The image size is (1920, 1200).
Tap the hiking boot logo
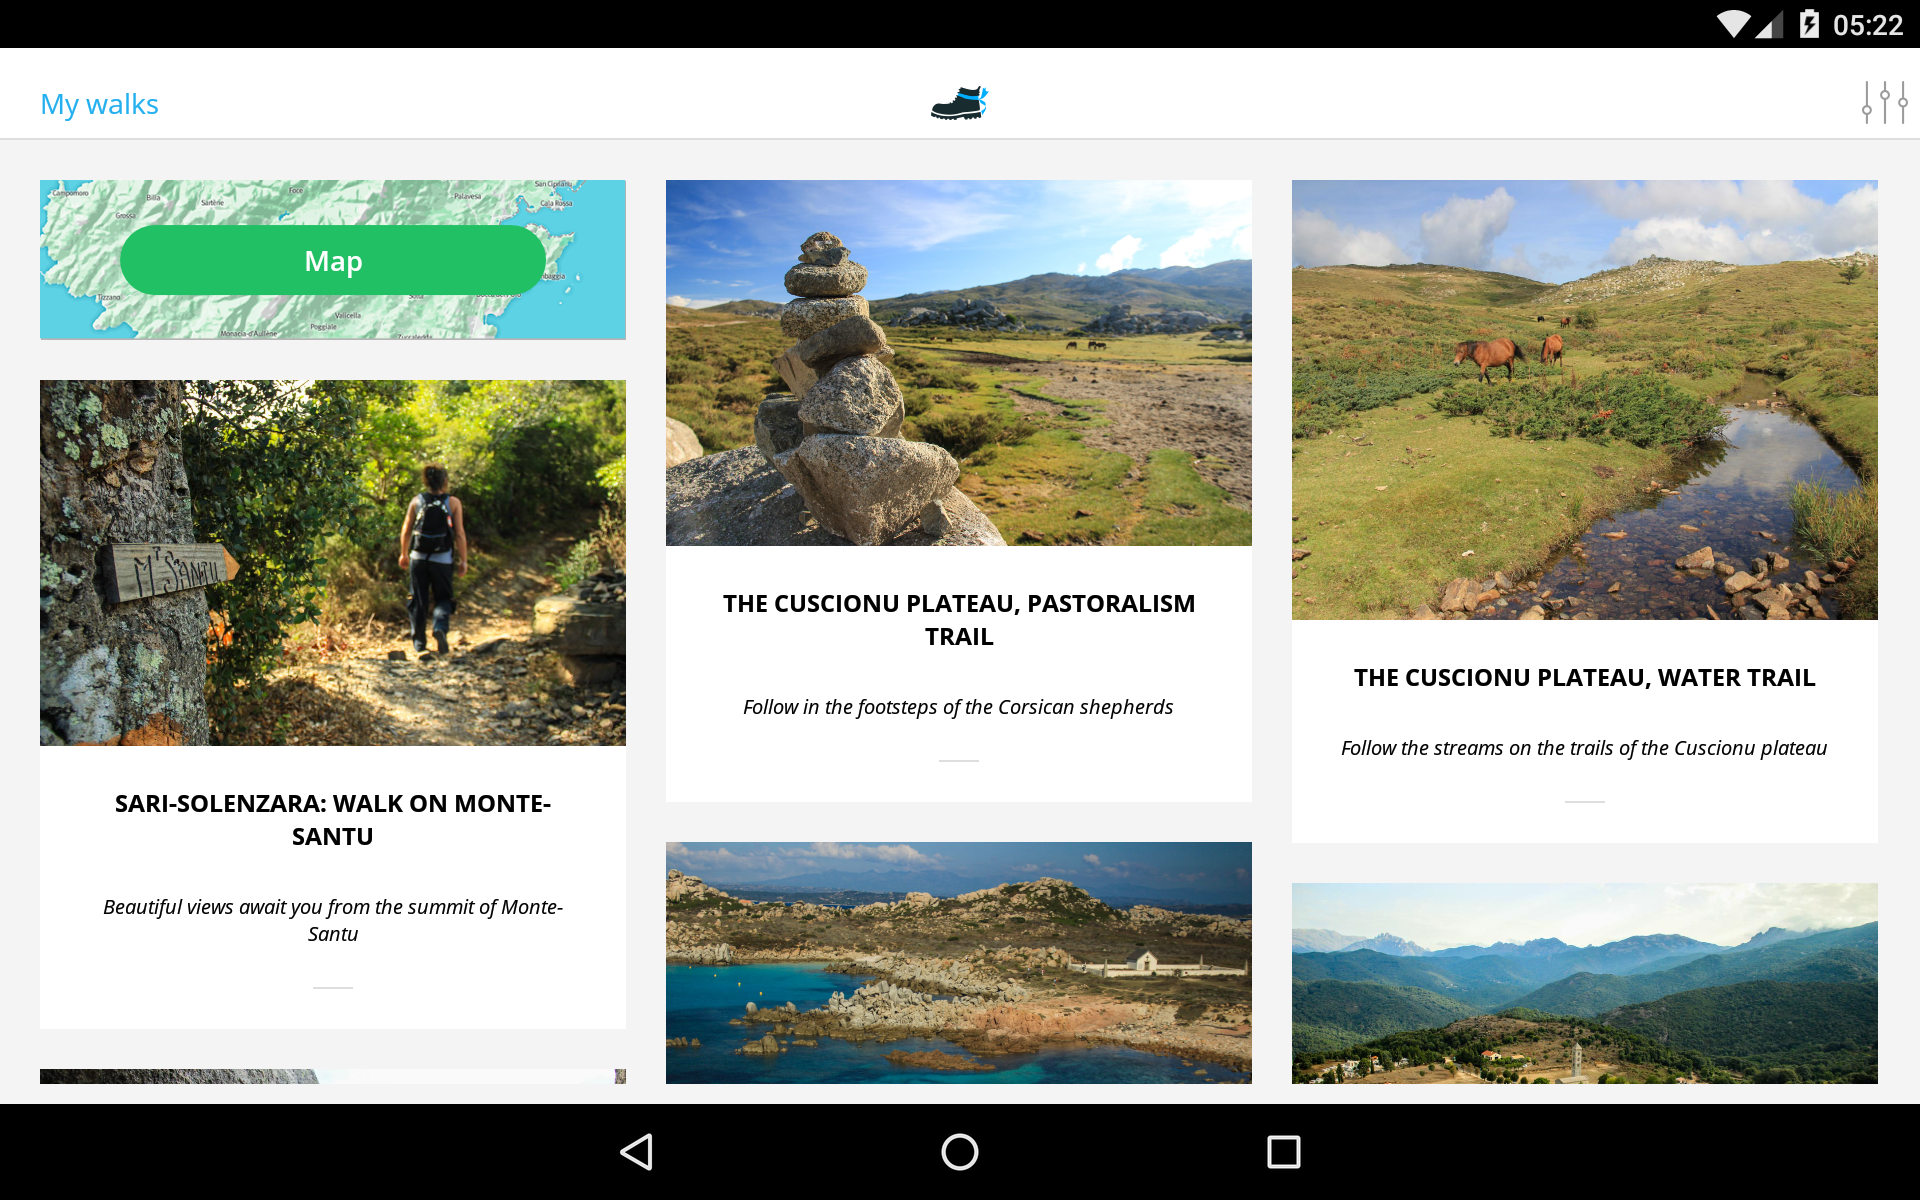point(959,103)
